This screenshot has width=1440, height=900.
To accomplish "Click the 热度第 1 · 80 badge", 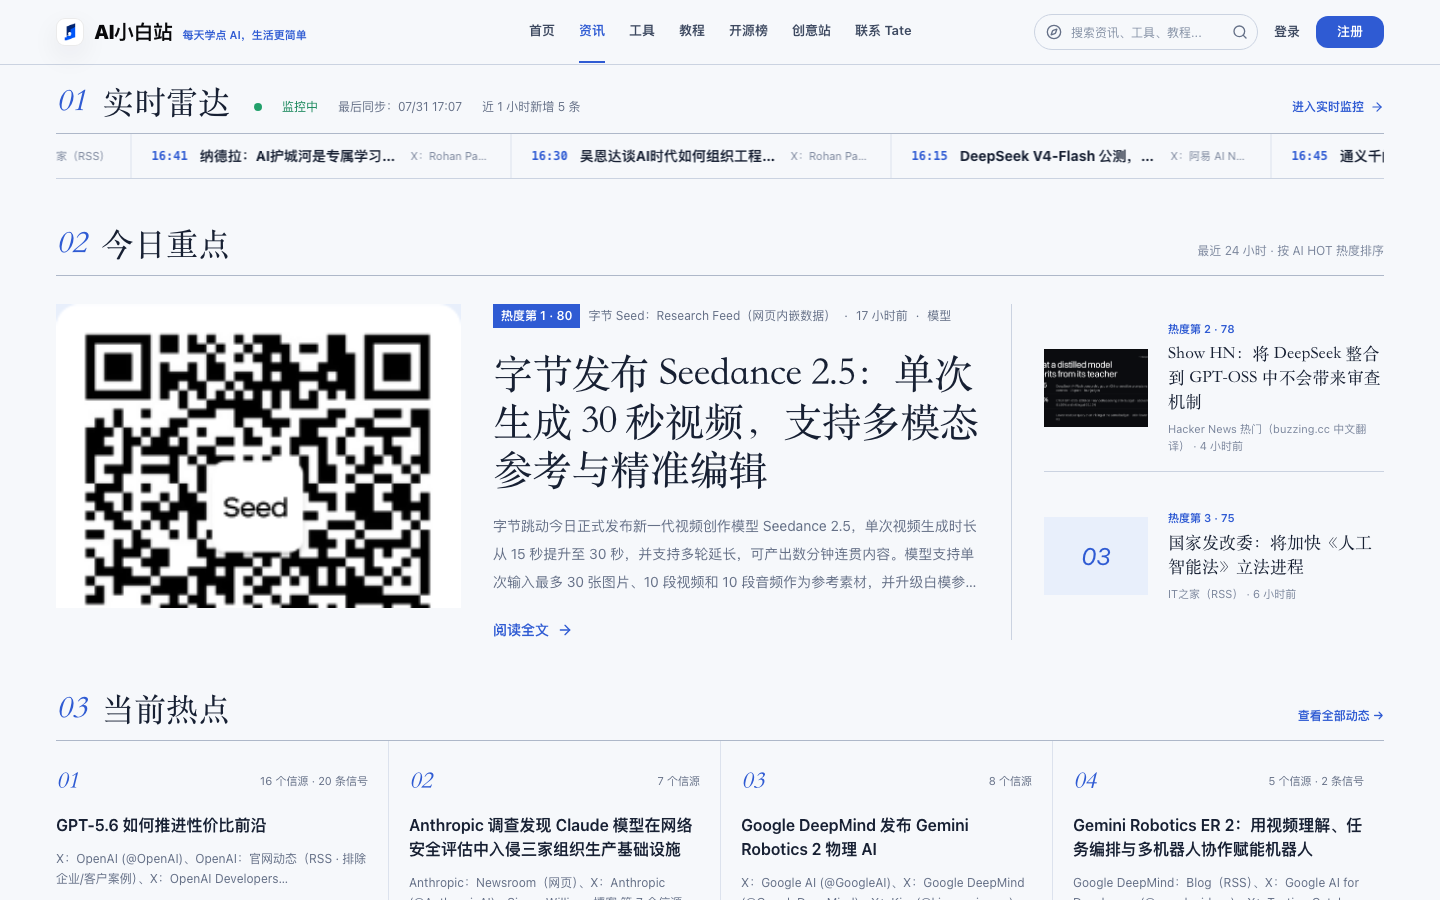I will tap(536, 316).
